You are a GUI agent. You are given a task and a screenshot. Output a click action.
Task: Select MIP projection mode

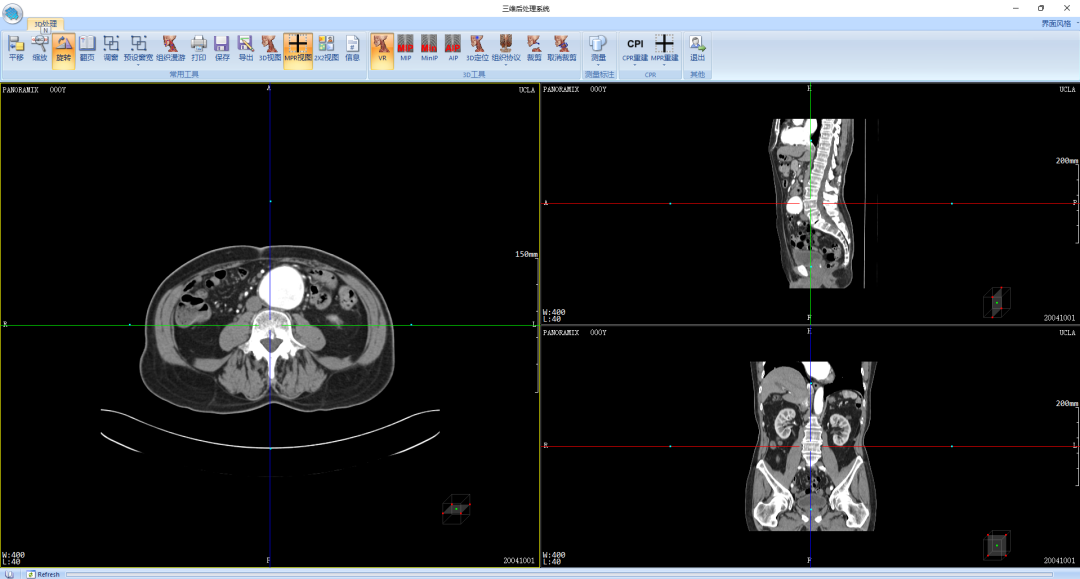(x=406, y=49)
